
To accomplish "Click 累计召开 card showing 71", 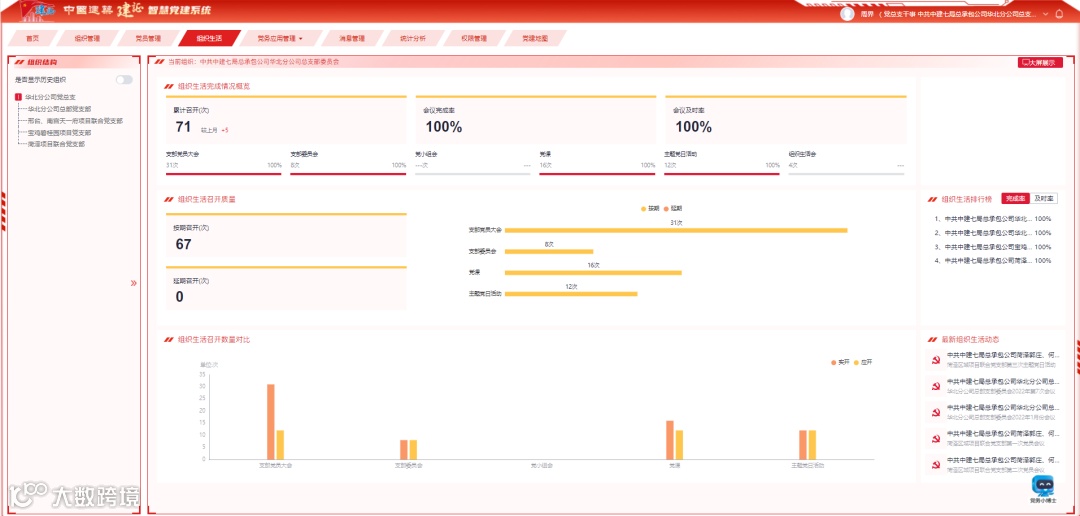I will (x=286, y=120).
